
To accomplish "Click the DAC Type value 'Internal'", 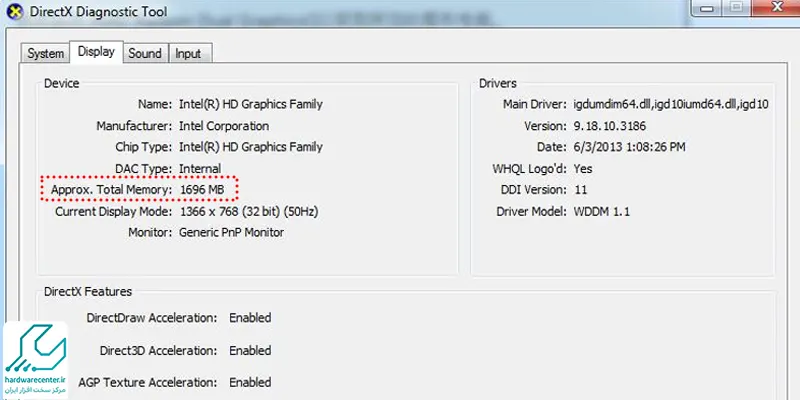I will pos(200,168).
